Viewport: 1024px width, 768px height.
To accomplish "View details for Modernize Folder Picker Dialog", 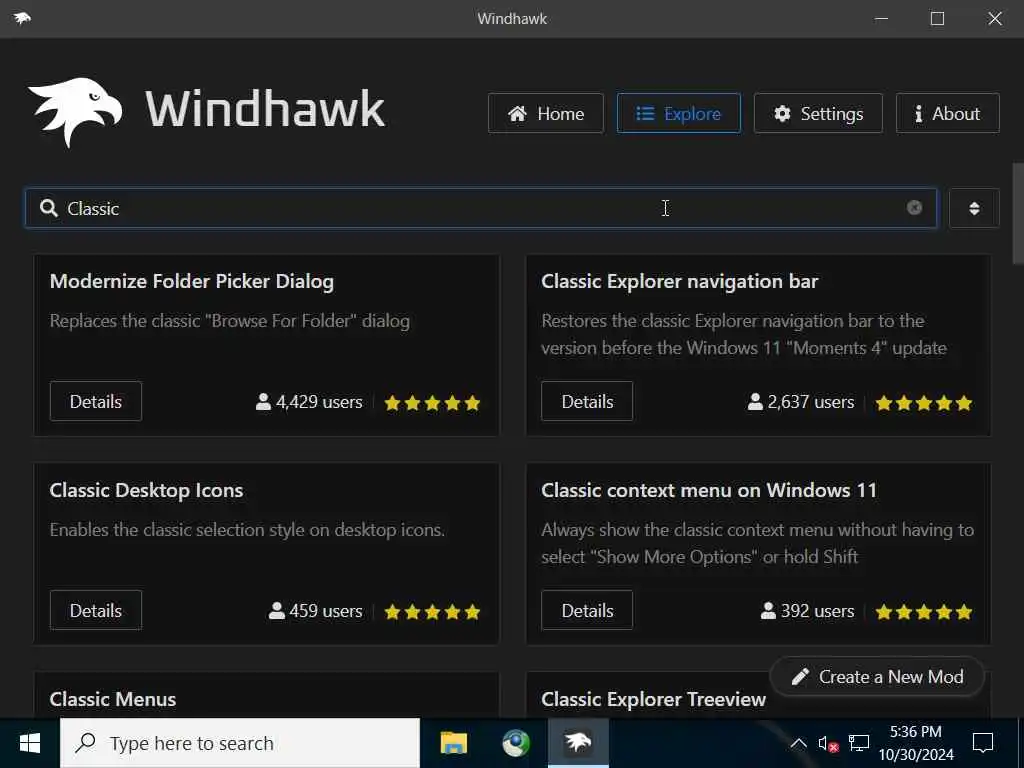I will 95,401.
